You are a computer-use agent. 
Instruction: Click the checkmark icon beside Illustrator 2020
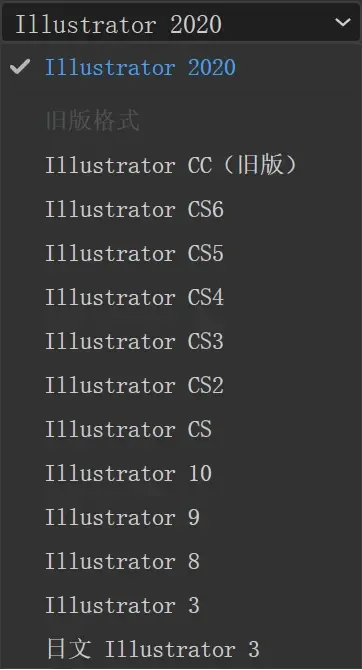pos(20,67)
